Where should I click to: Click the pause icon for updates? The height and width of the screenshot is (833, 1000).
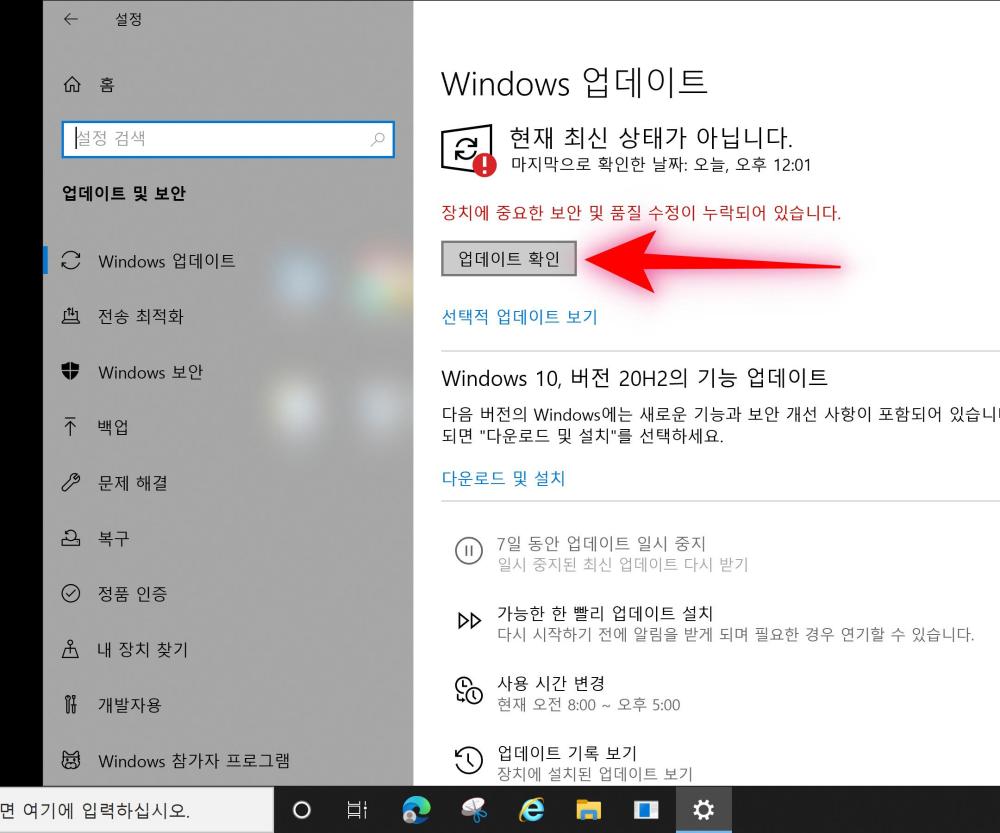pyautogui.click(x=469, y=550)
